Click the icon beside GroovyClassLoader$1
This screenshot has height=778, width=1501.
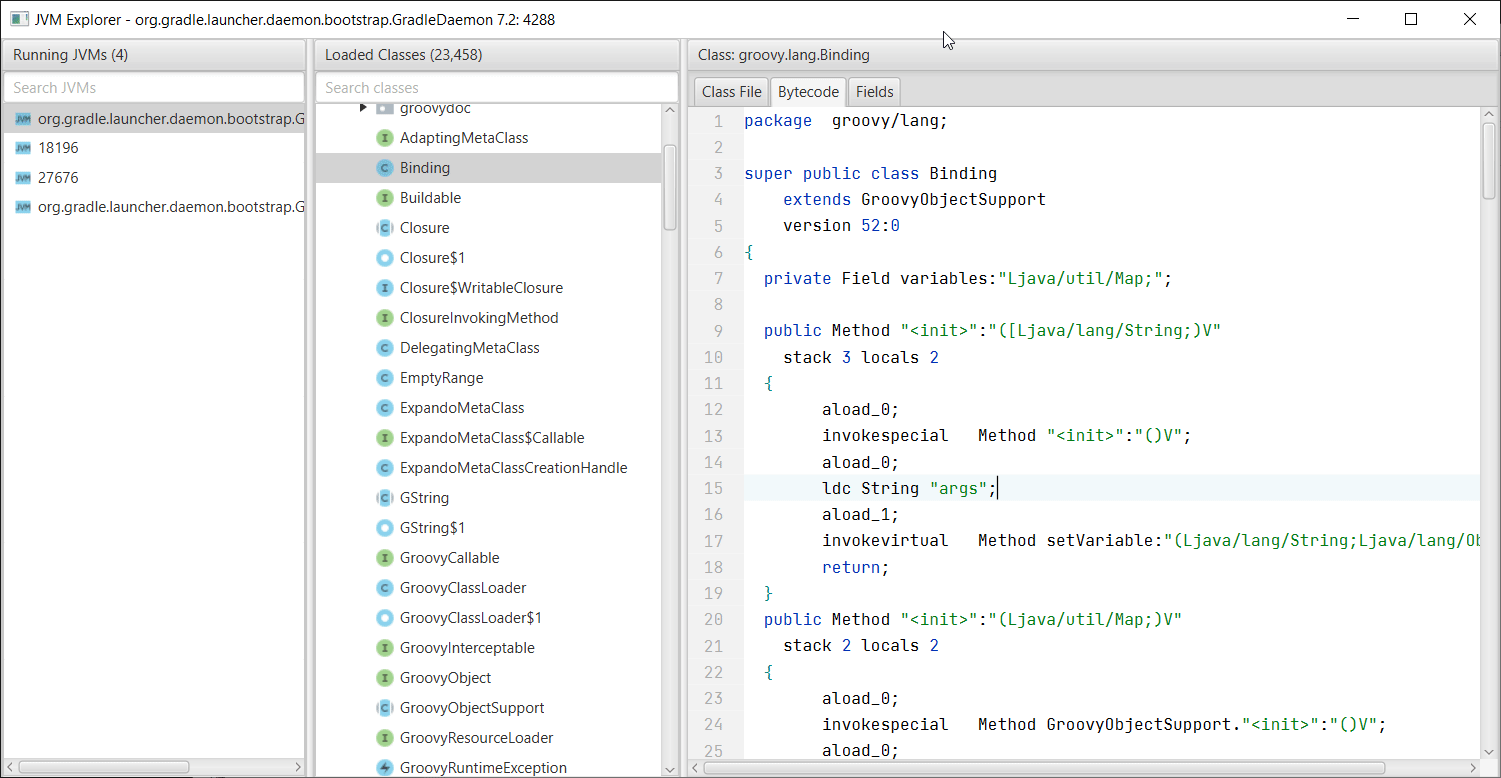[384, 618]
